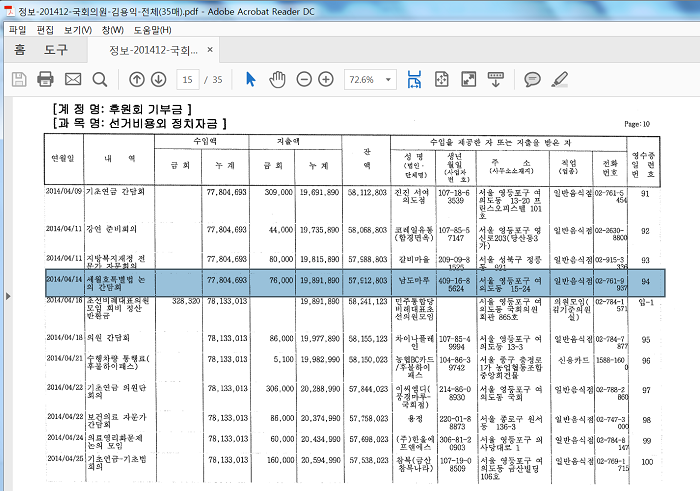700x491 pixels.
Task: Select the arrow selection tool
Action: 251,79
